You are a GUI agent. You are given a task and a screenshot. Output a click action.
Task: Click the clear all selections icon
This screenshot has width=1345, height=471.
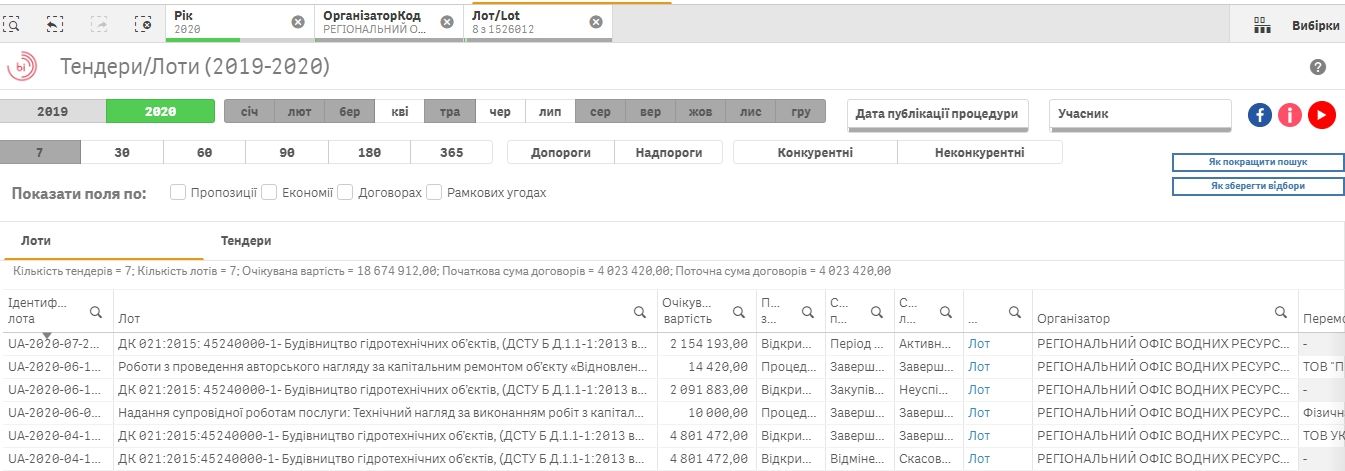pos(143,22)
